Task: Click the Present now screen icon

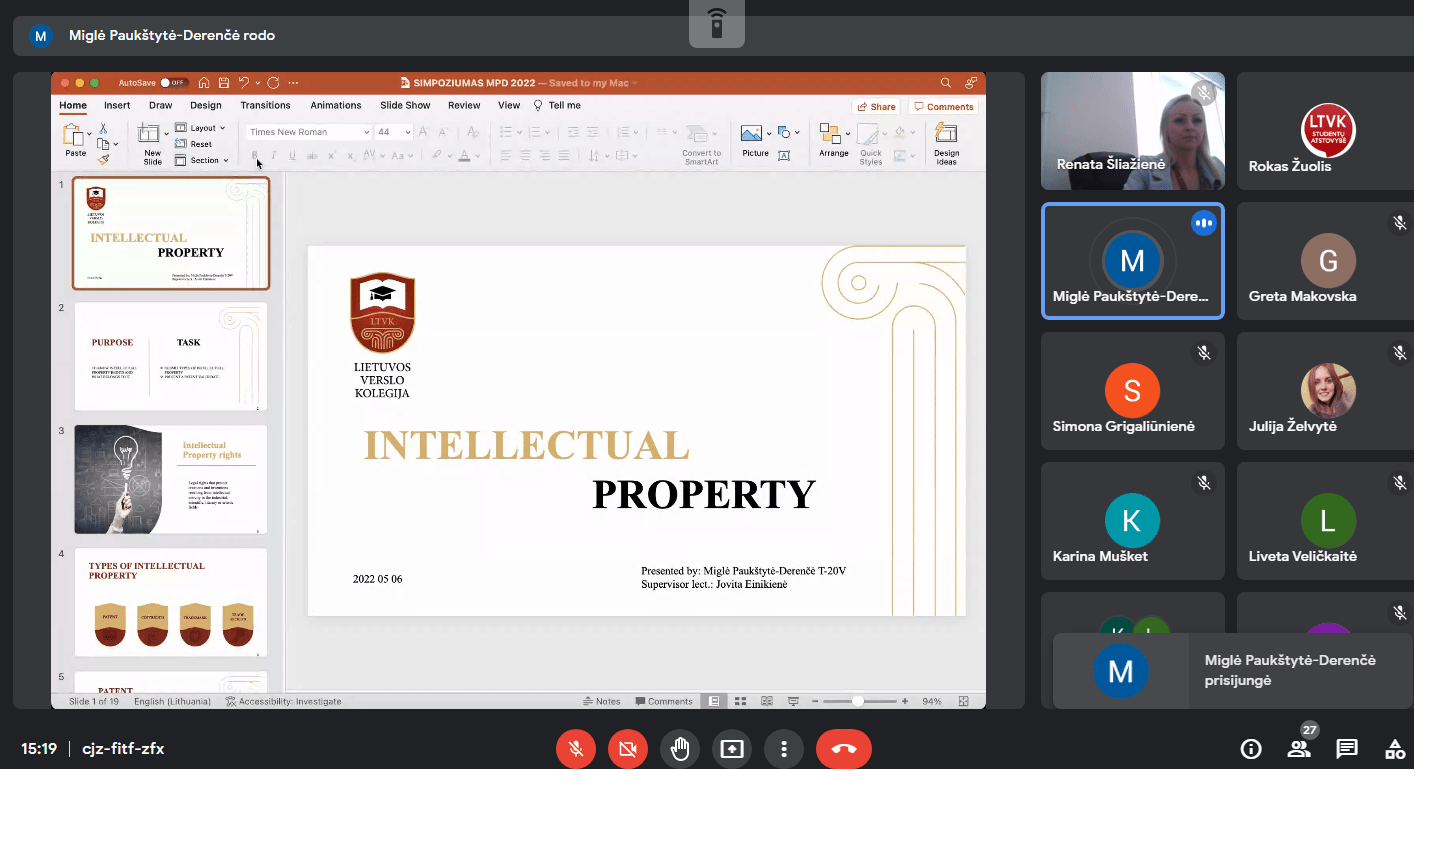Action: pos(732,749)
